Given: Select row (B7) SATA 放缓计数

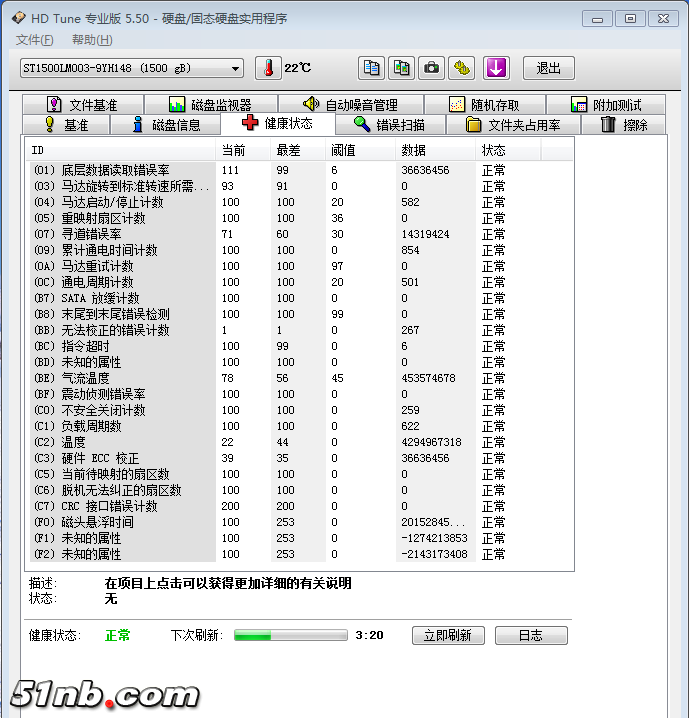Looking at the screenshot, I should click(x=299, y=299).
